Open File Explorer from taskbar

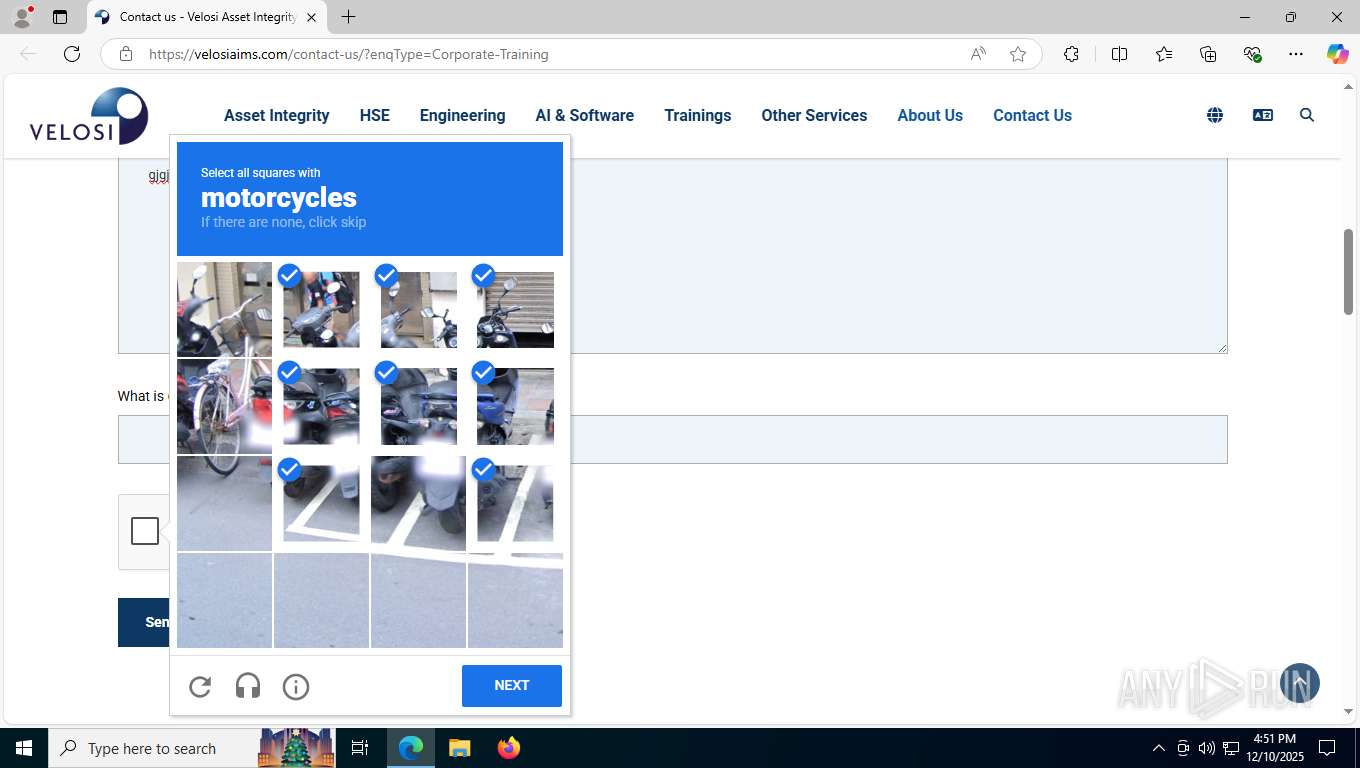[x=459, y=748]
